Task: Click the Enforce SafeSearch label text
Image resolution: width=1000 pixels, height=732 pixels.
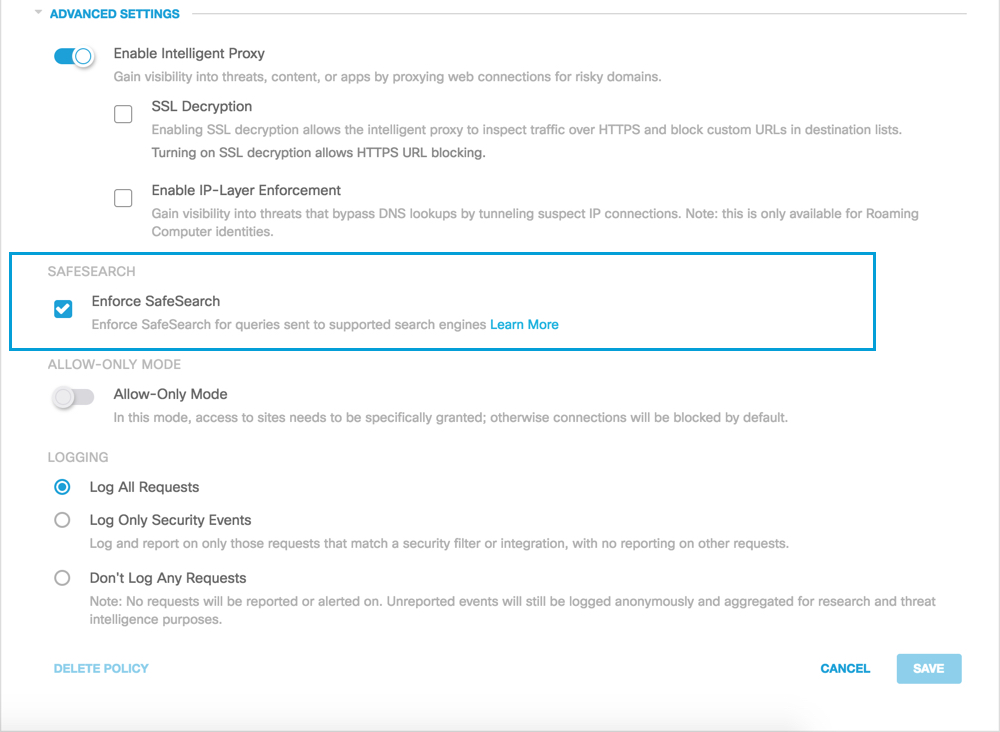Action: click(156, 301)
